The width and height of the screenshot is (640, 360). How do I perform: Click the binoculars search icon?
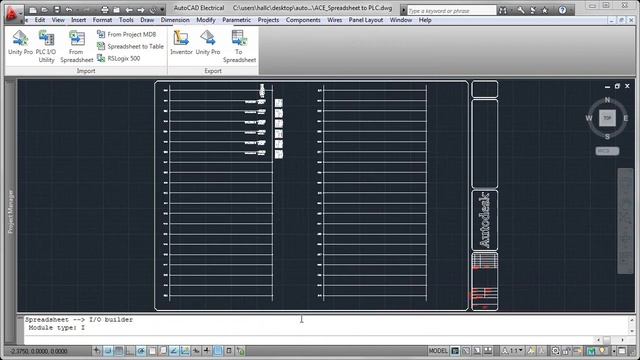click(503, 11)
